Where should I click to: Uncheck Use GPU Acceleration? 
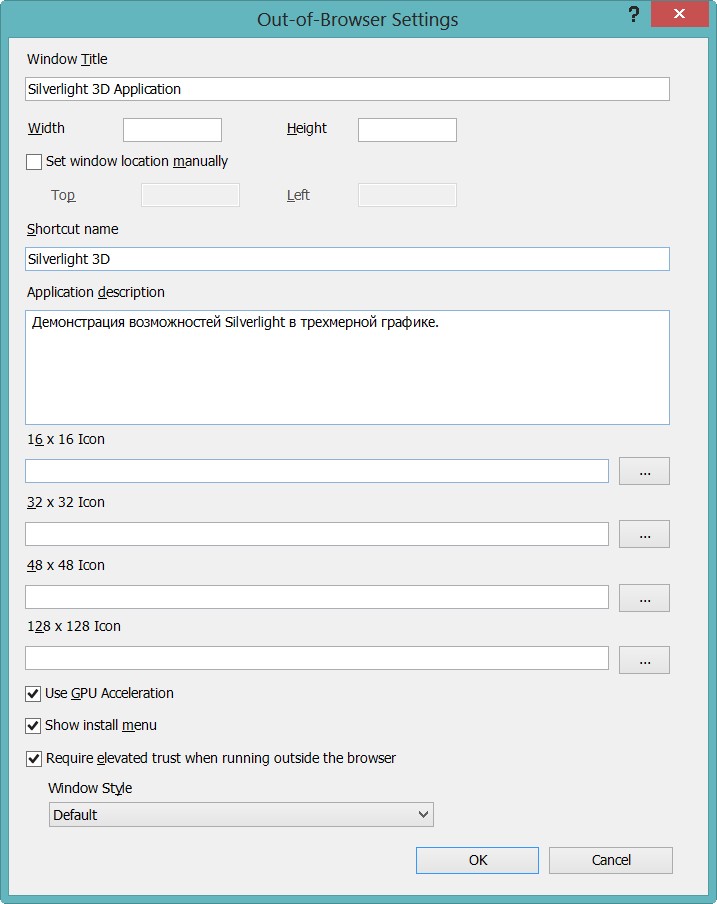click(33, 694)
